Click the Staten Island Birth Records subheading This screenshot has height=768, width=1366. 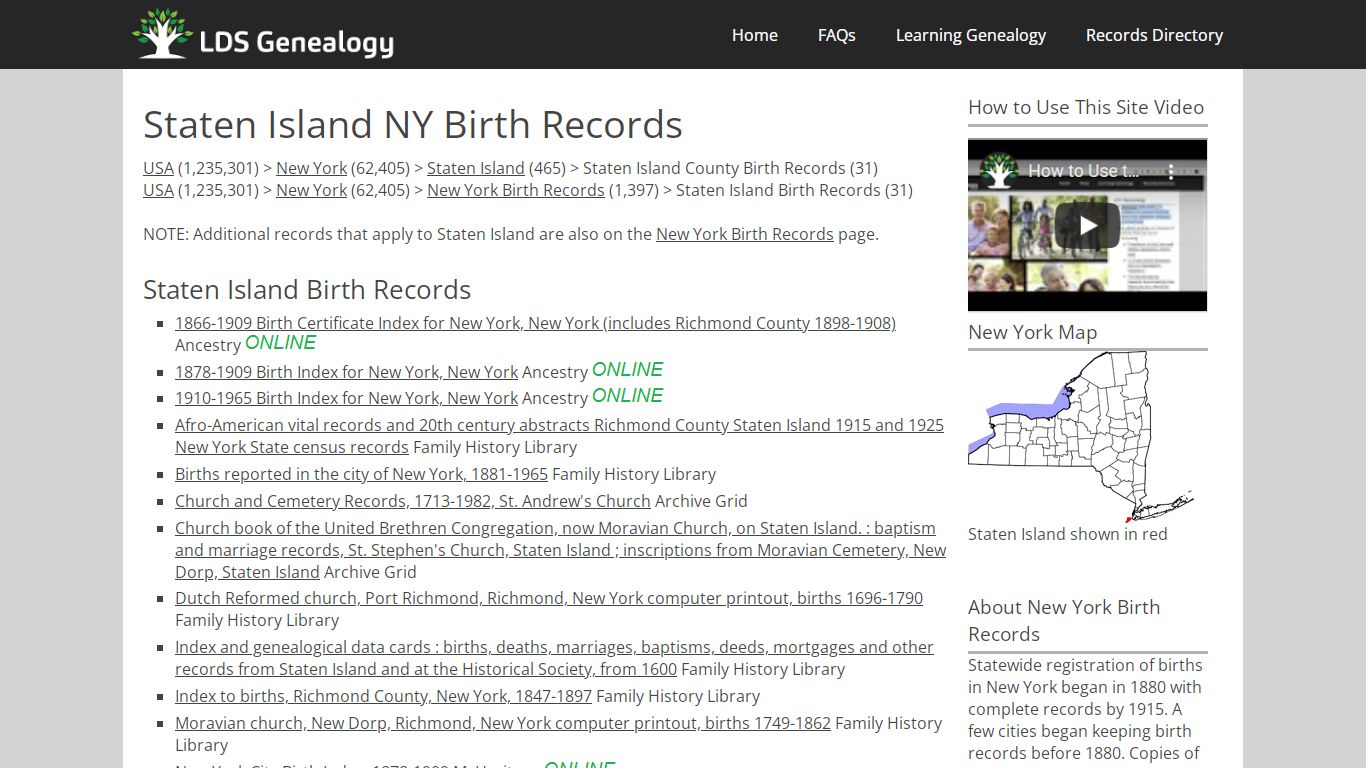pos(307,290)
